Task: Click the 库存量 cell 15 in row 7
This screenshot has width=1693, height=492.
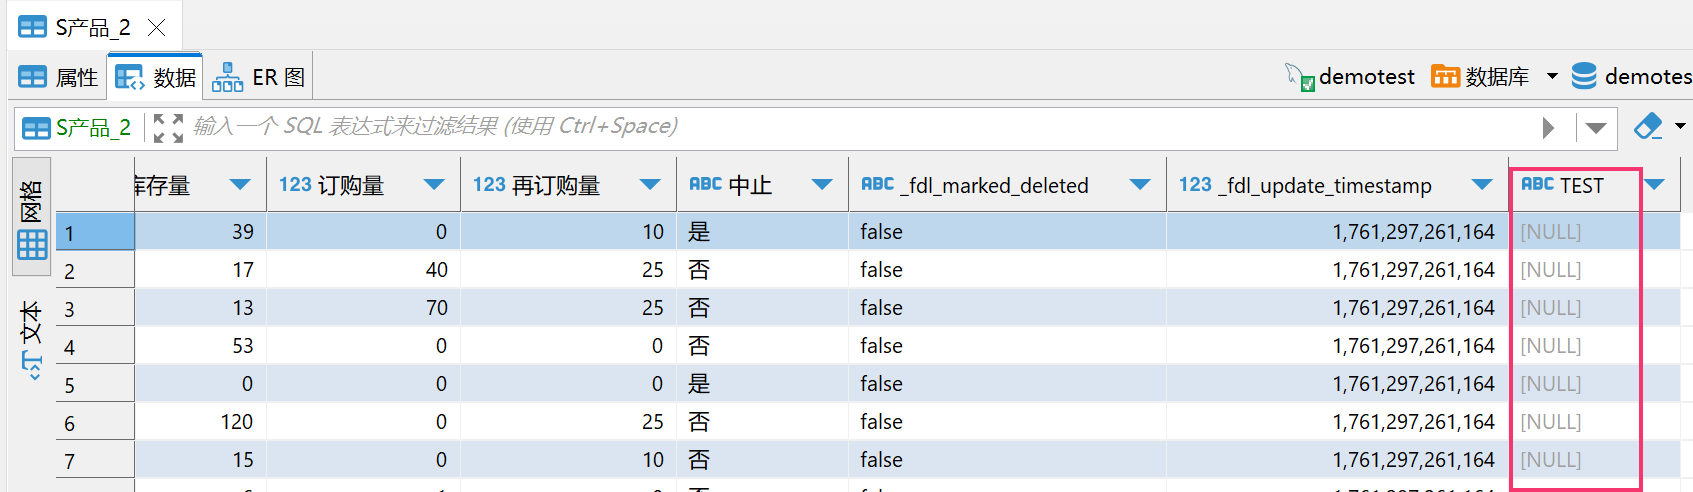Action: click(x=201, y=460)
